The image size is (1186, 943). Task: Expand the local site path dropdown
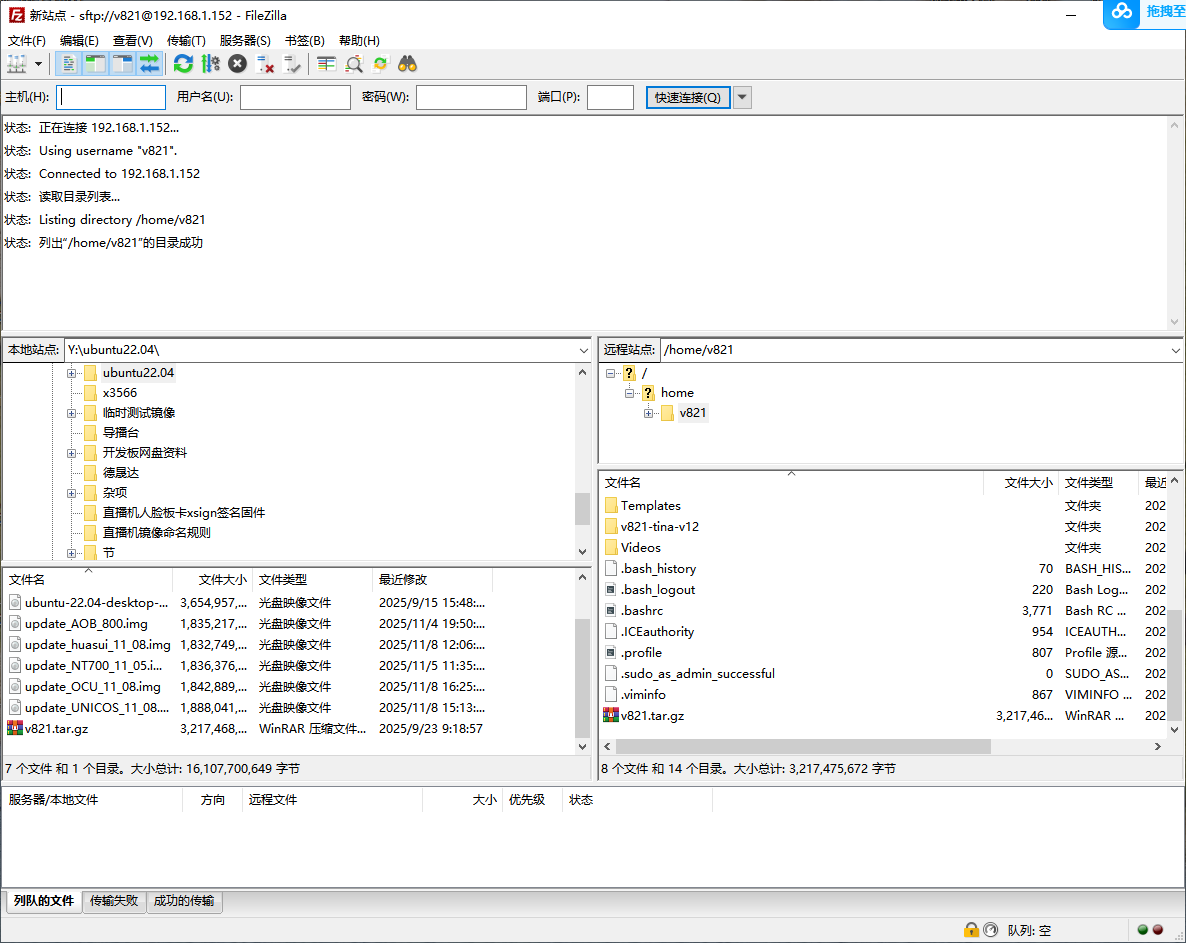[x=583, y=350]
